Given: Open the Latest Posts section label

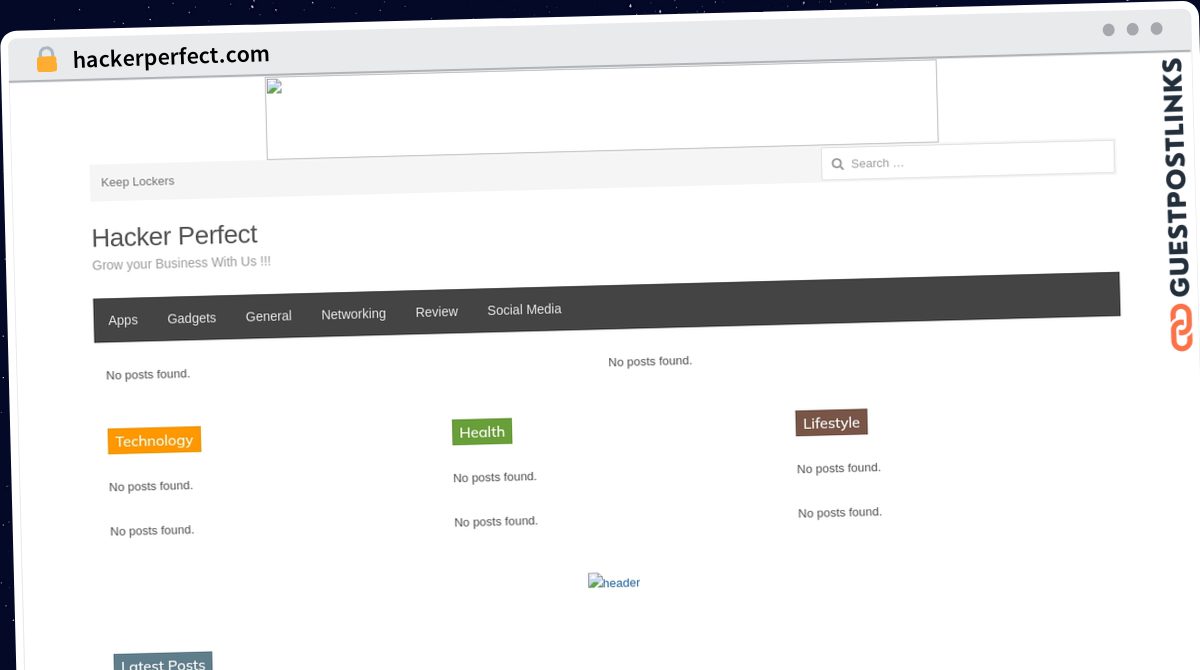Looking at the screenshot, I should tap(163, 663).
